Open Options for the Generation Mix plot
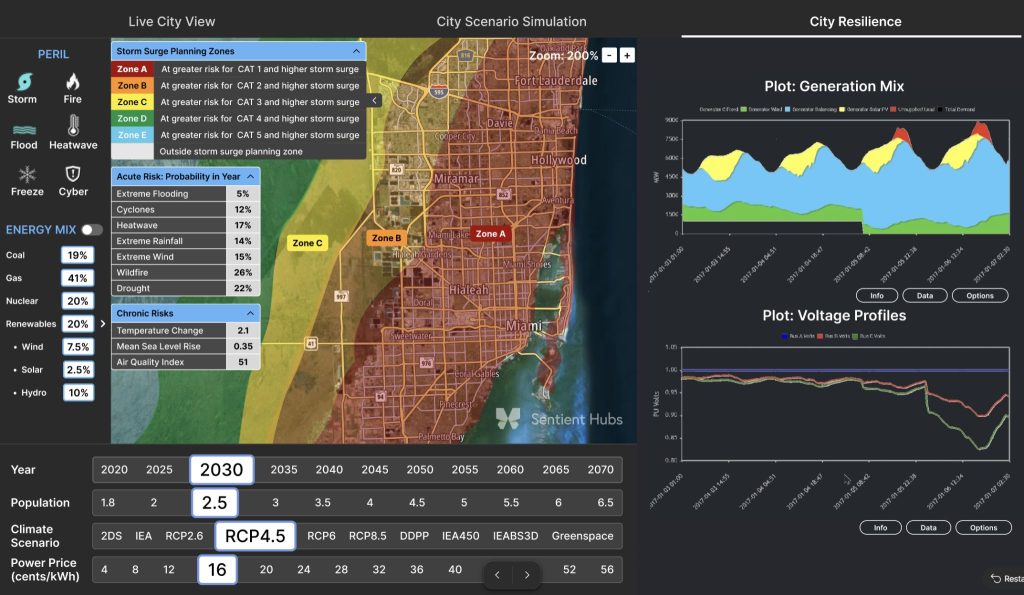The height and width of the screenshot is (595, 1024). [x=980, y=296]
